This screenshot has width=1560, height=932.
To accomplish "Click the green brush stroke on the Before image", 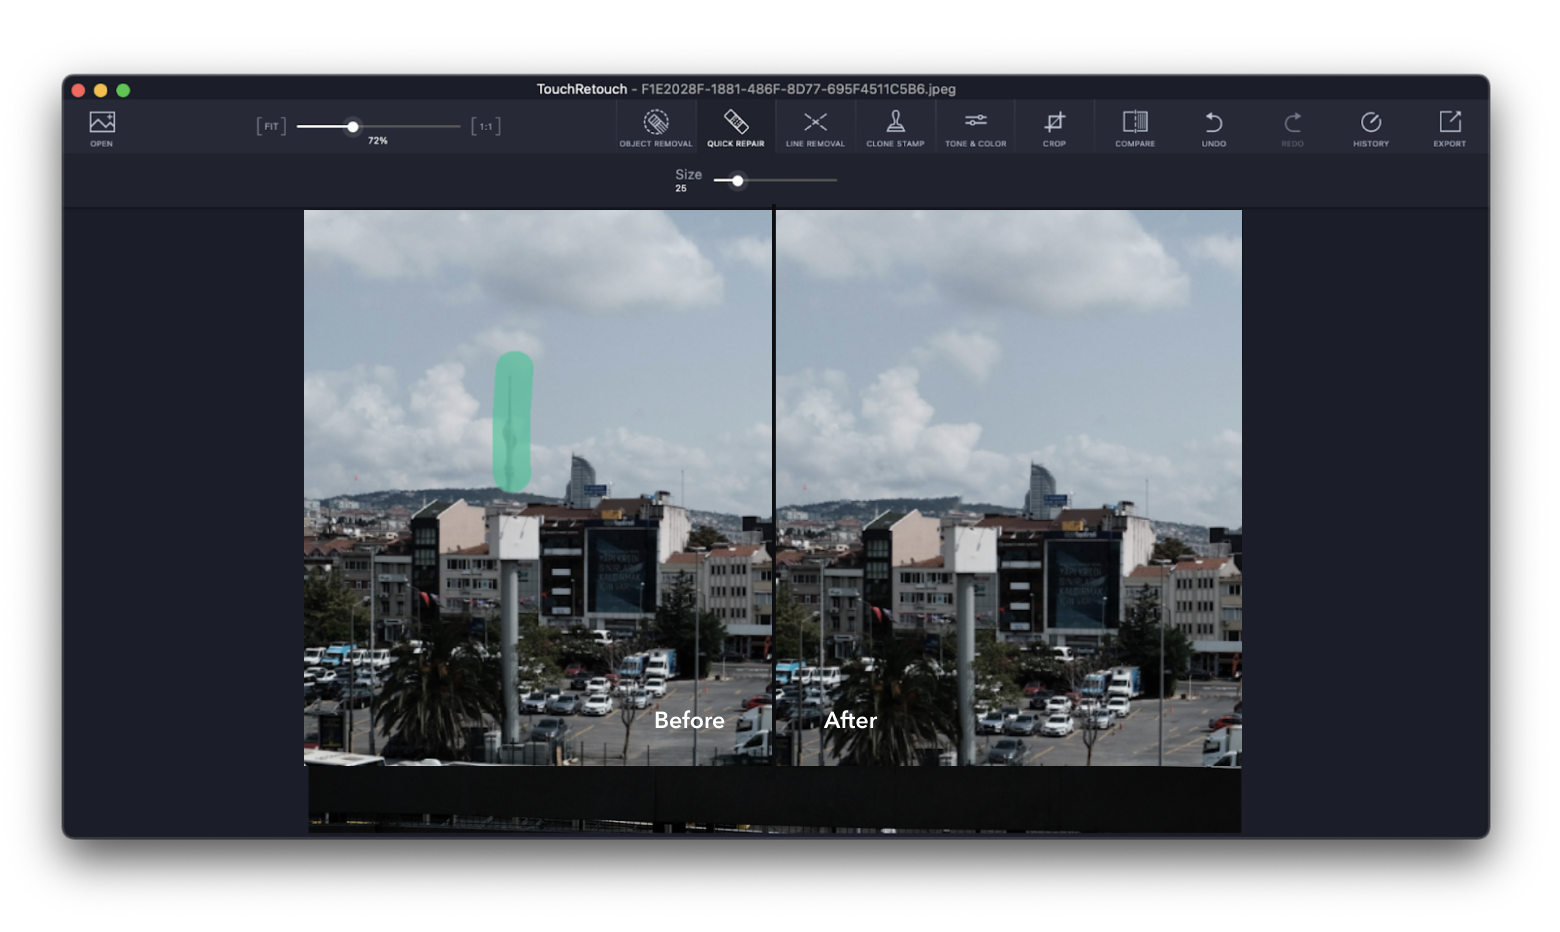I will pos(512,421).
